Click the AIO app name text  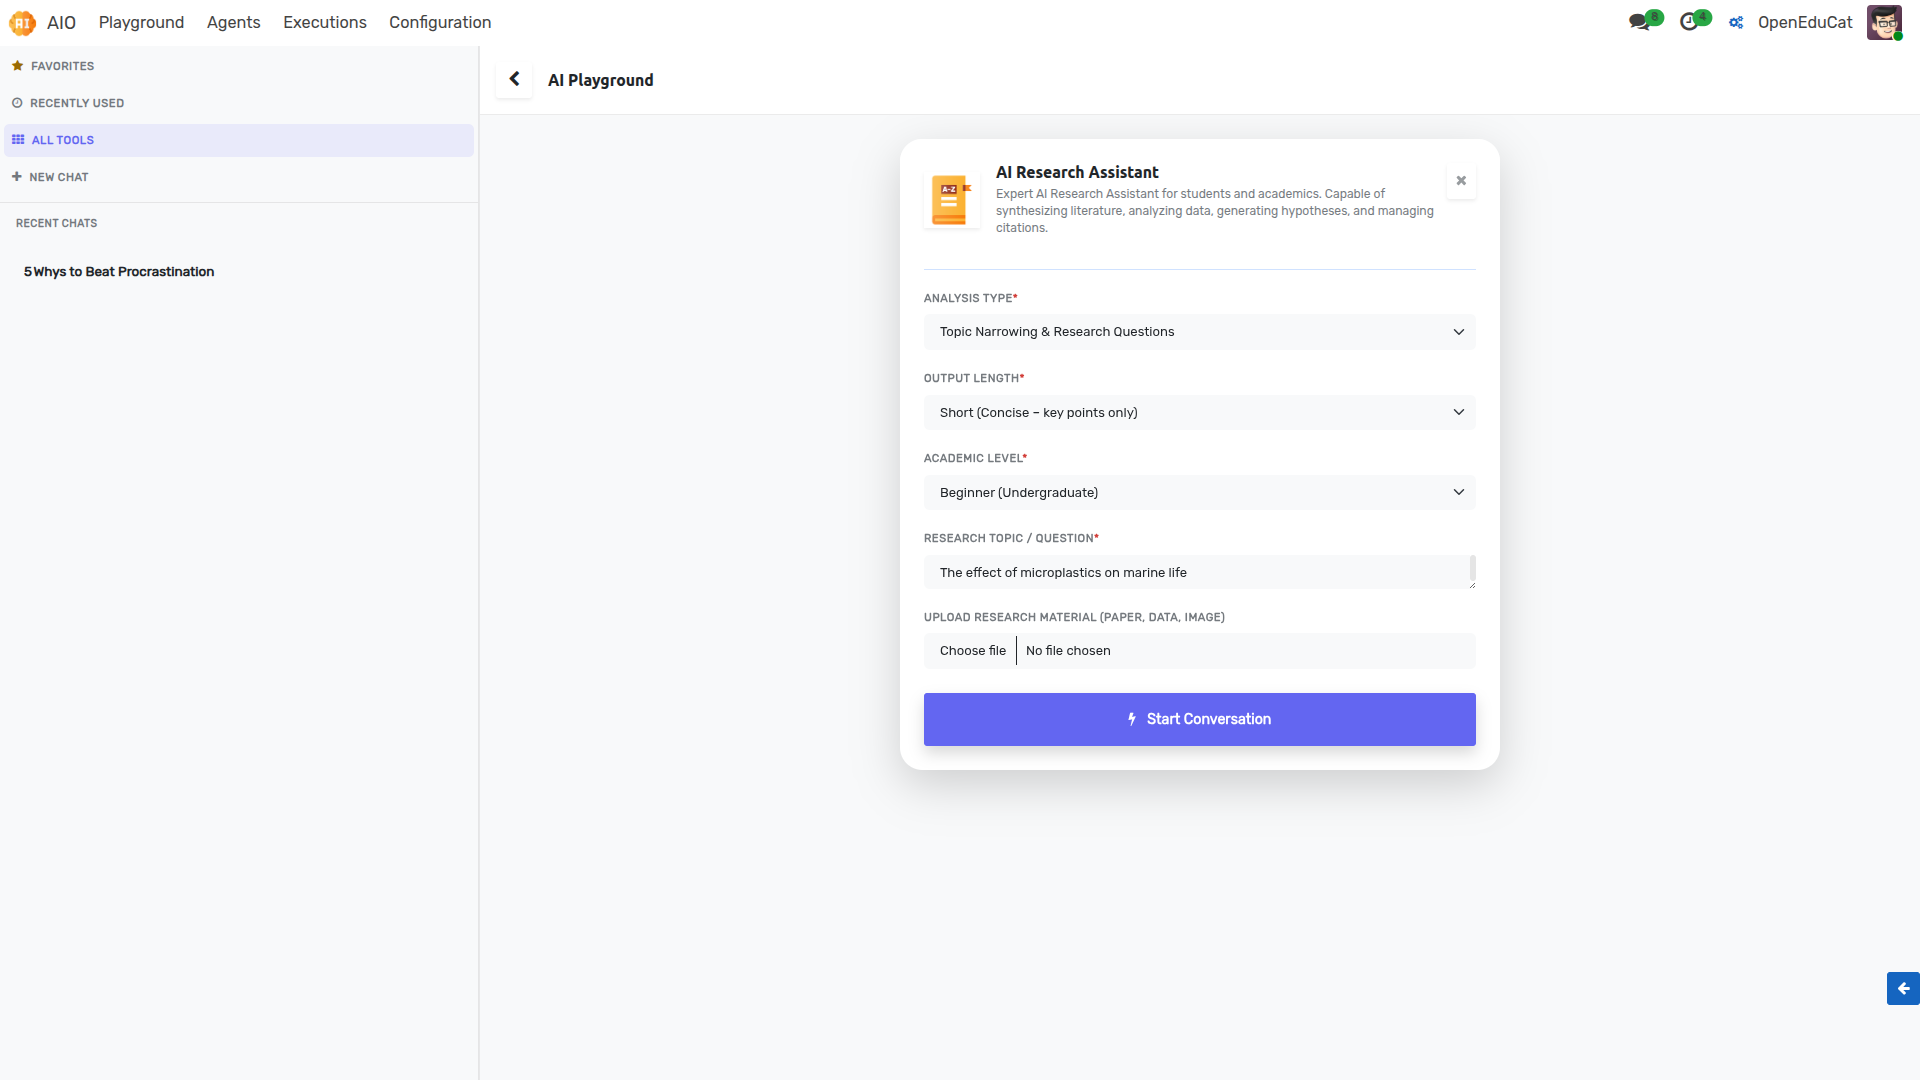click(x=61, y=22)
